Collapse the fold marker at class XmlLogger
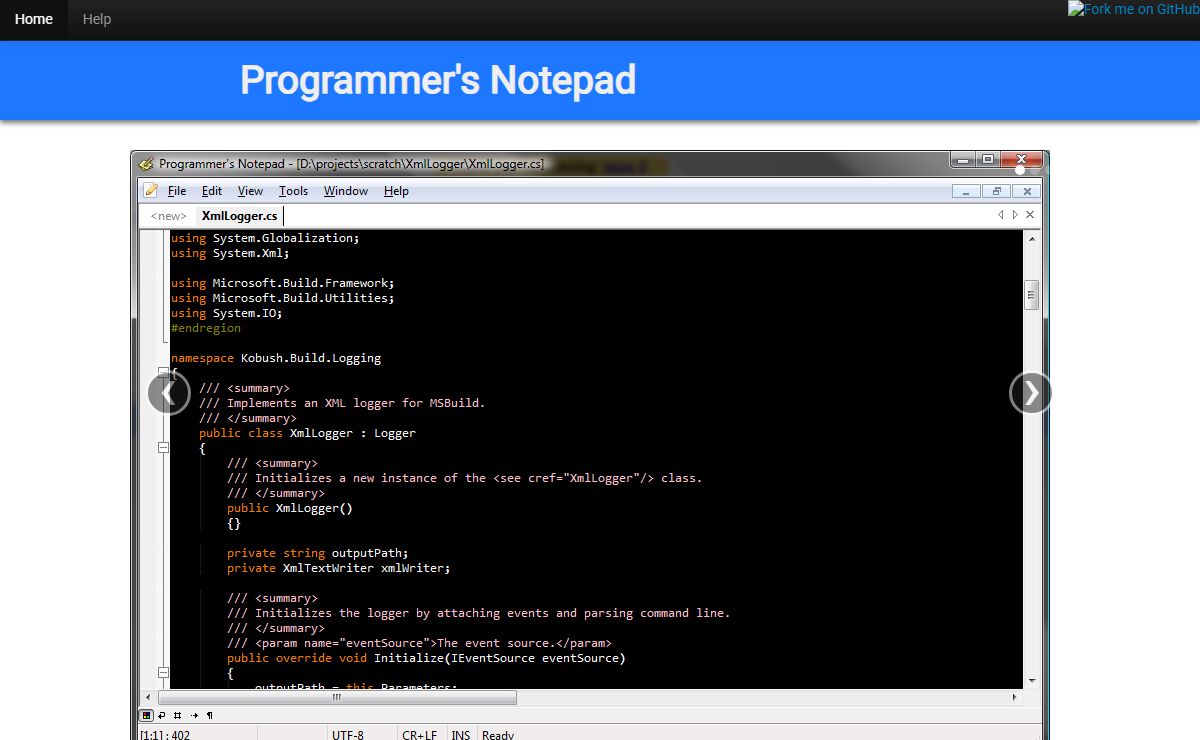 point(163,448)
